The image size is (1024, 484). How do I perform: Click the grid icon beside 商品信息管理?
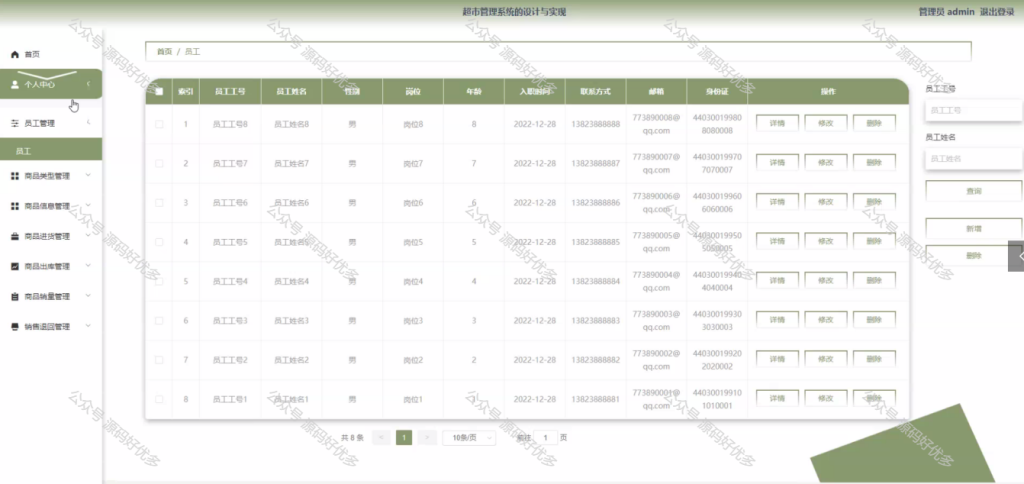coord(15,206)
